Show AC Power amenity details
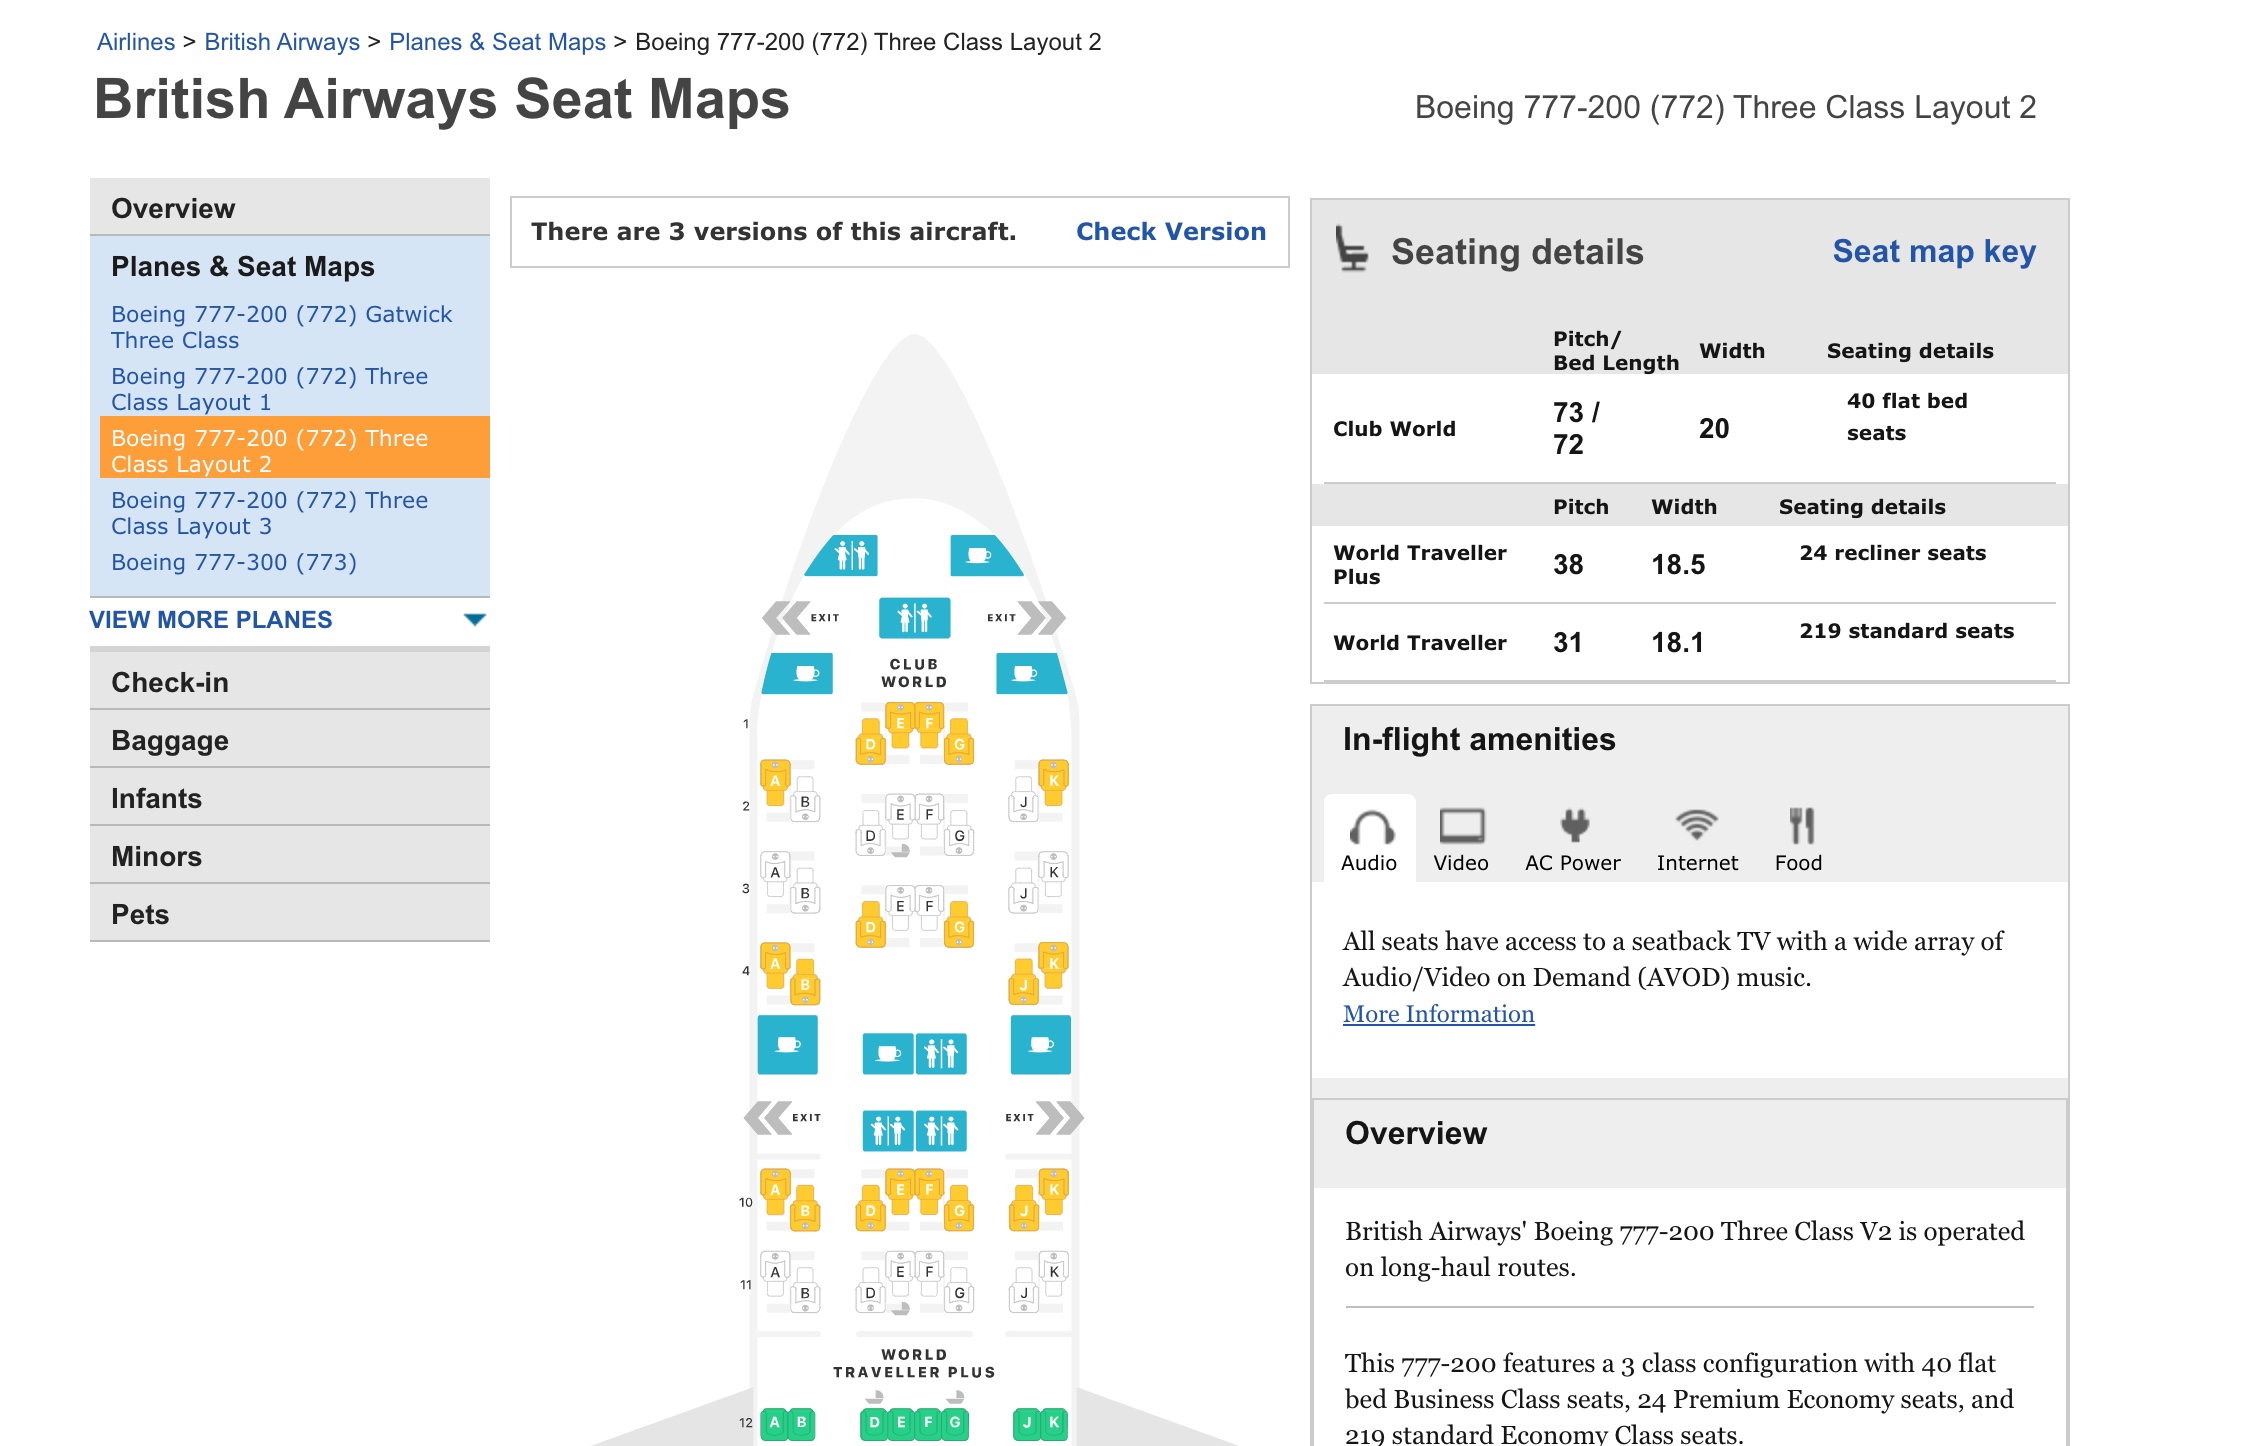2260x1446 pixels. (1572, 839)
